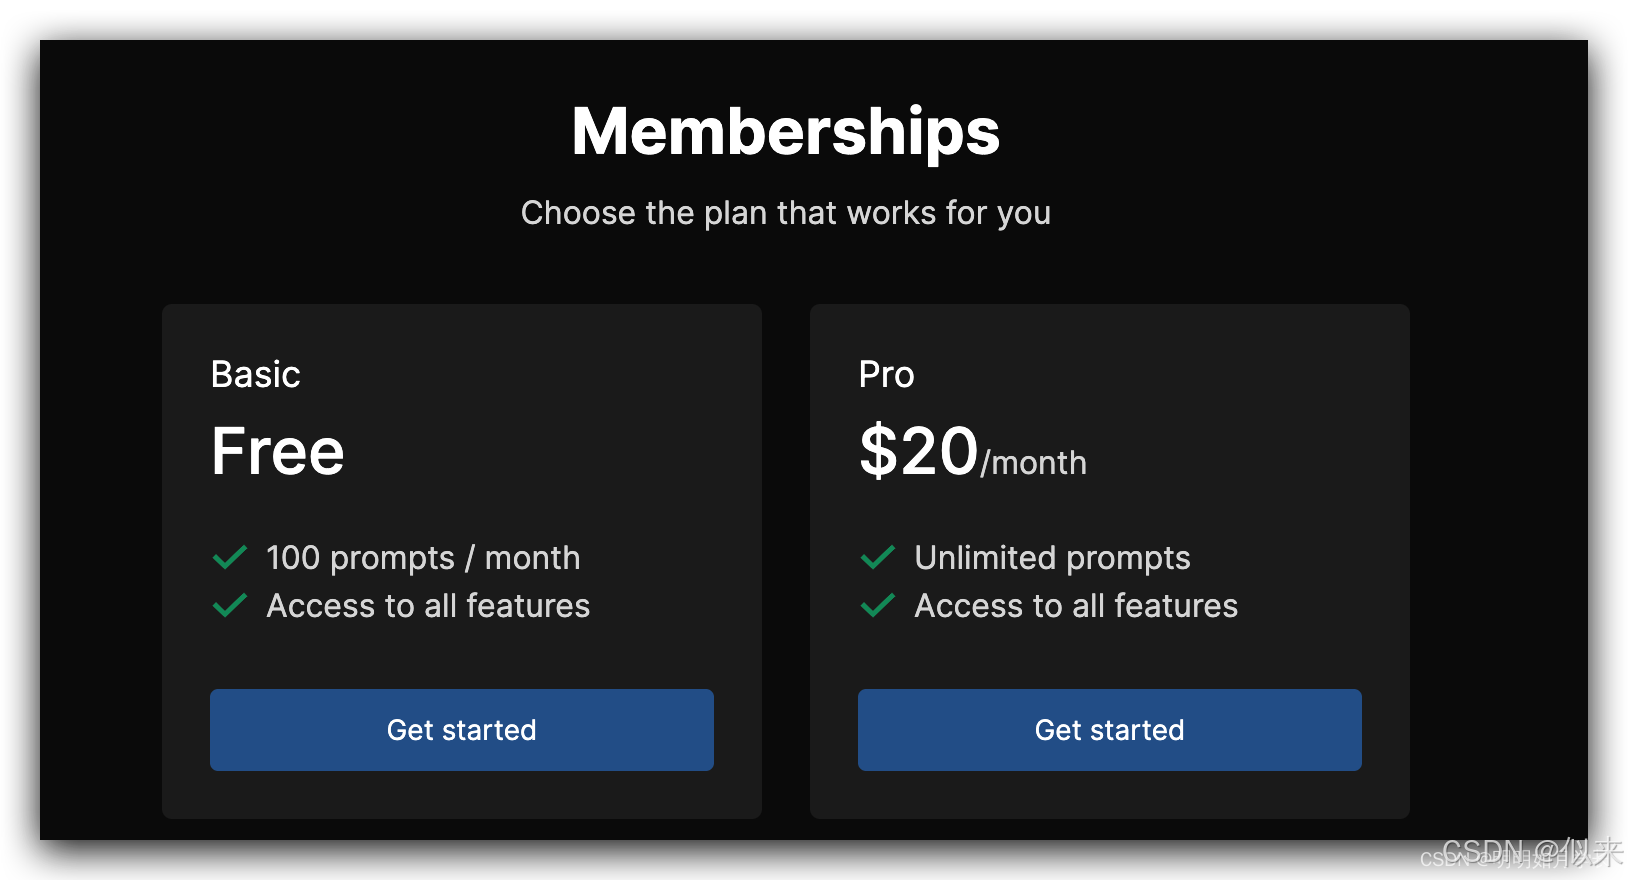Click the Memberships heading

pos(785,132)
